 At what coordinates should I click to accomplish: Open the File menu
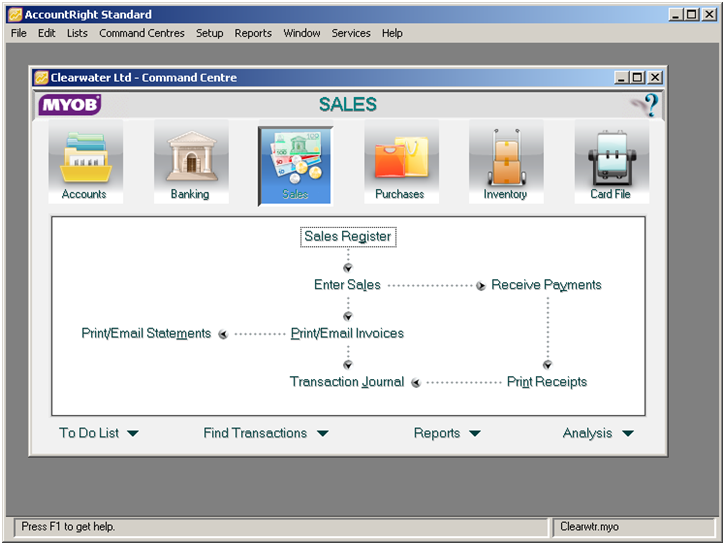[x=18, y=33]
